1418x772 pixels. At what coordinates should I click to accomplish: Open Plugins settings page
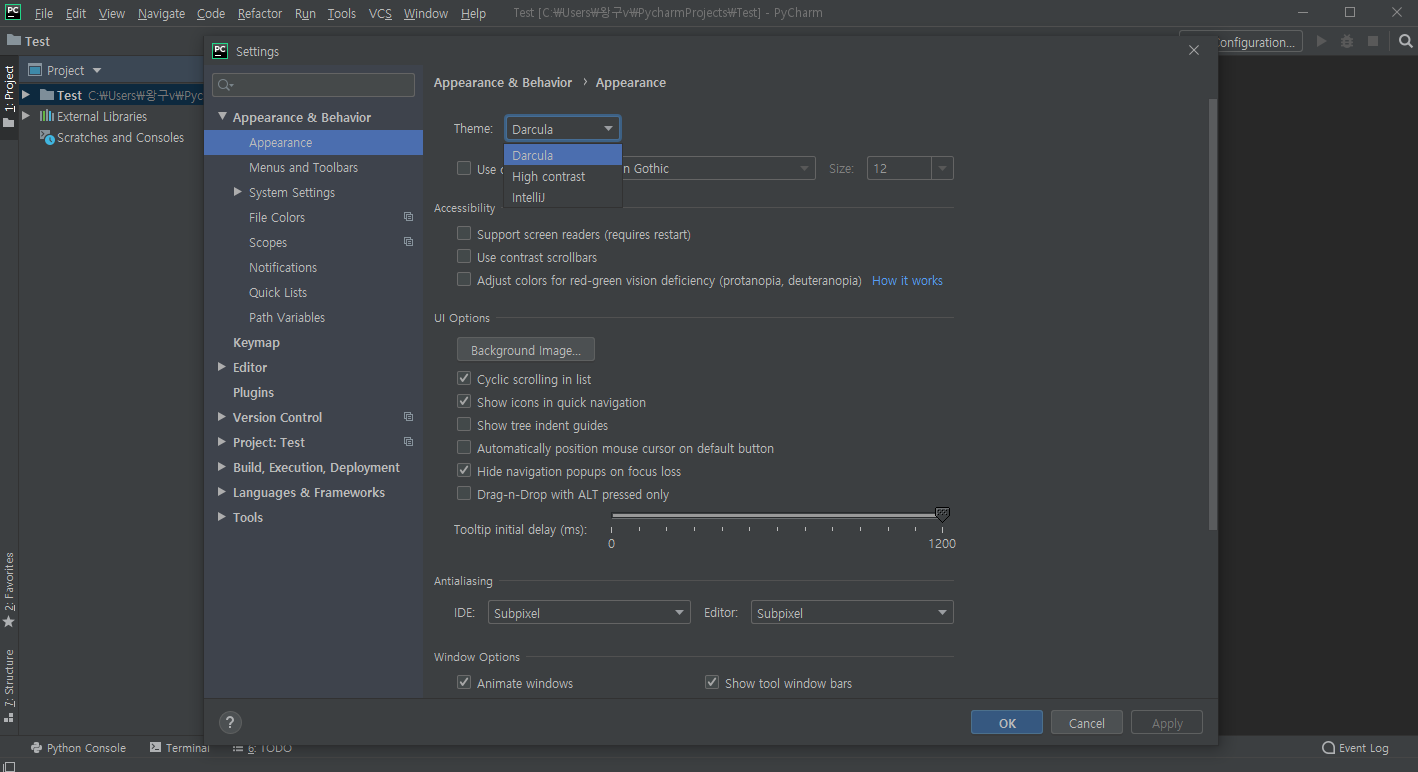[253, 392]
